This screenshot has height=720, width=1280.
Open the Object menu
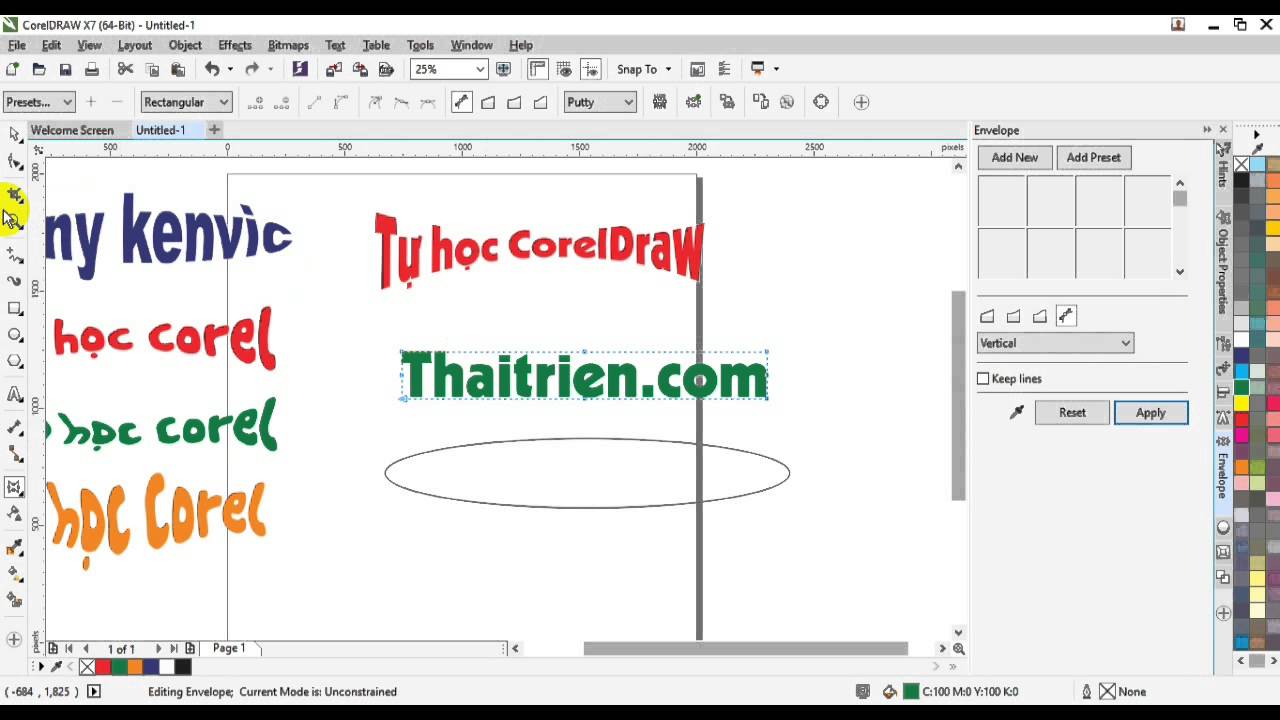(185, 45)
